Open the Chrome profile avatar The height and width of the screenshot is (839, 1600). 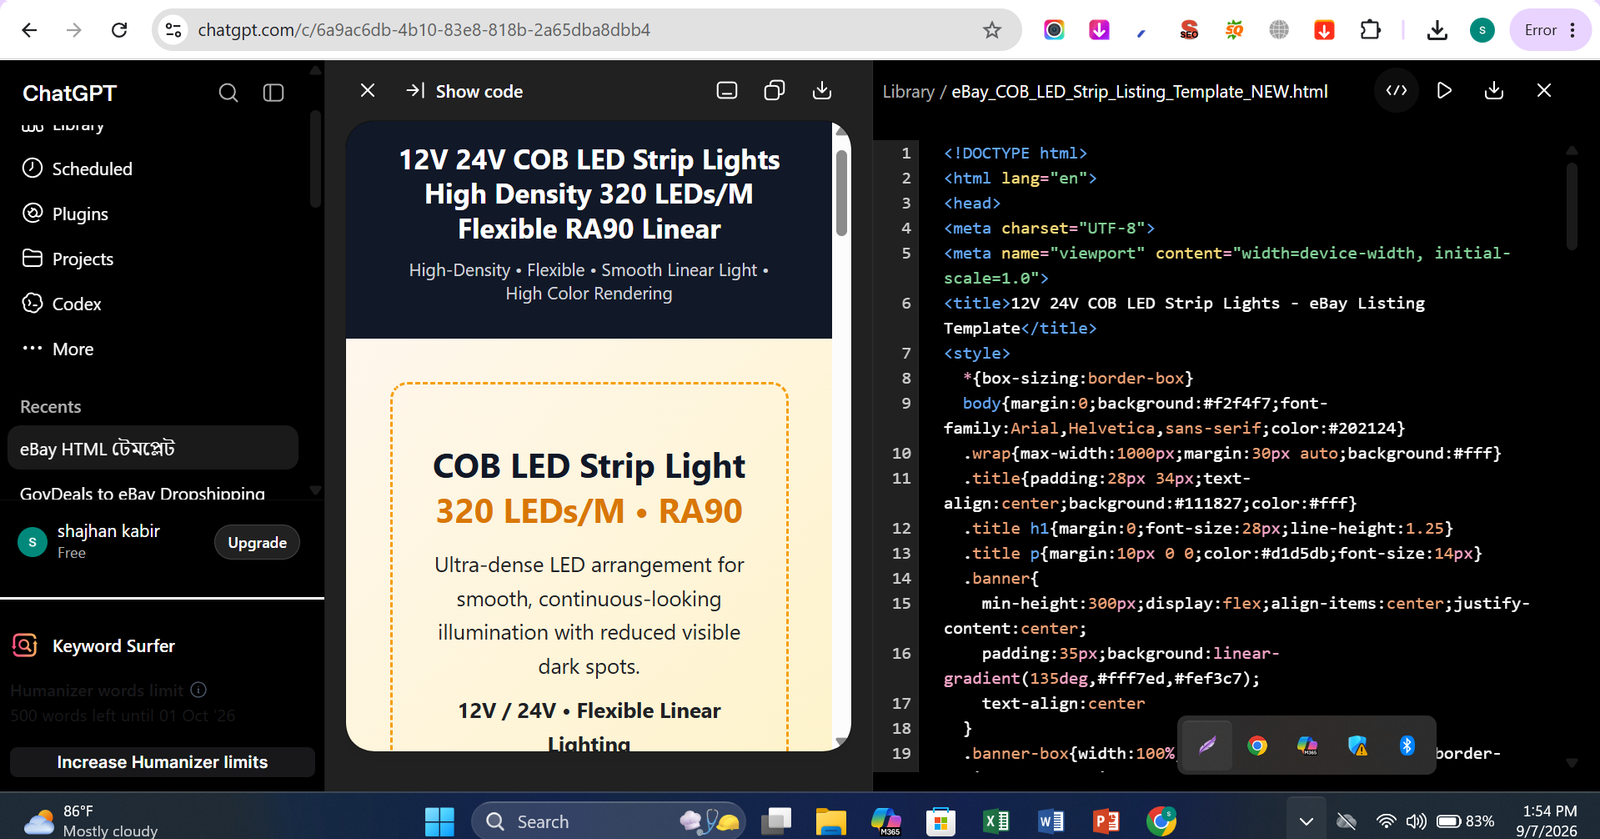tap(1482, 30)
